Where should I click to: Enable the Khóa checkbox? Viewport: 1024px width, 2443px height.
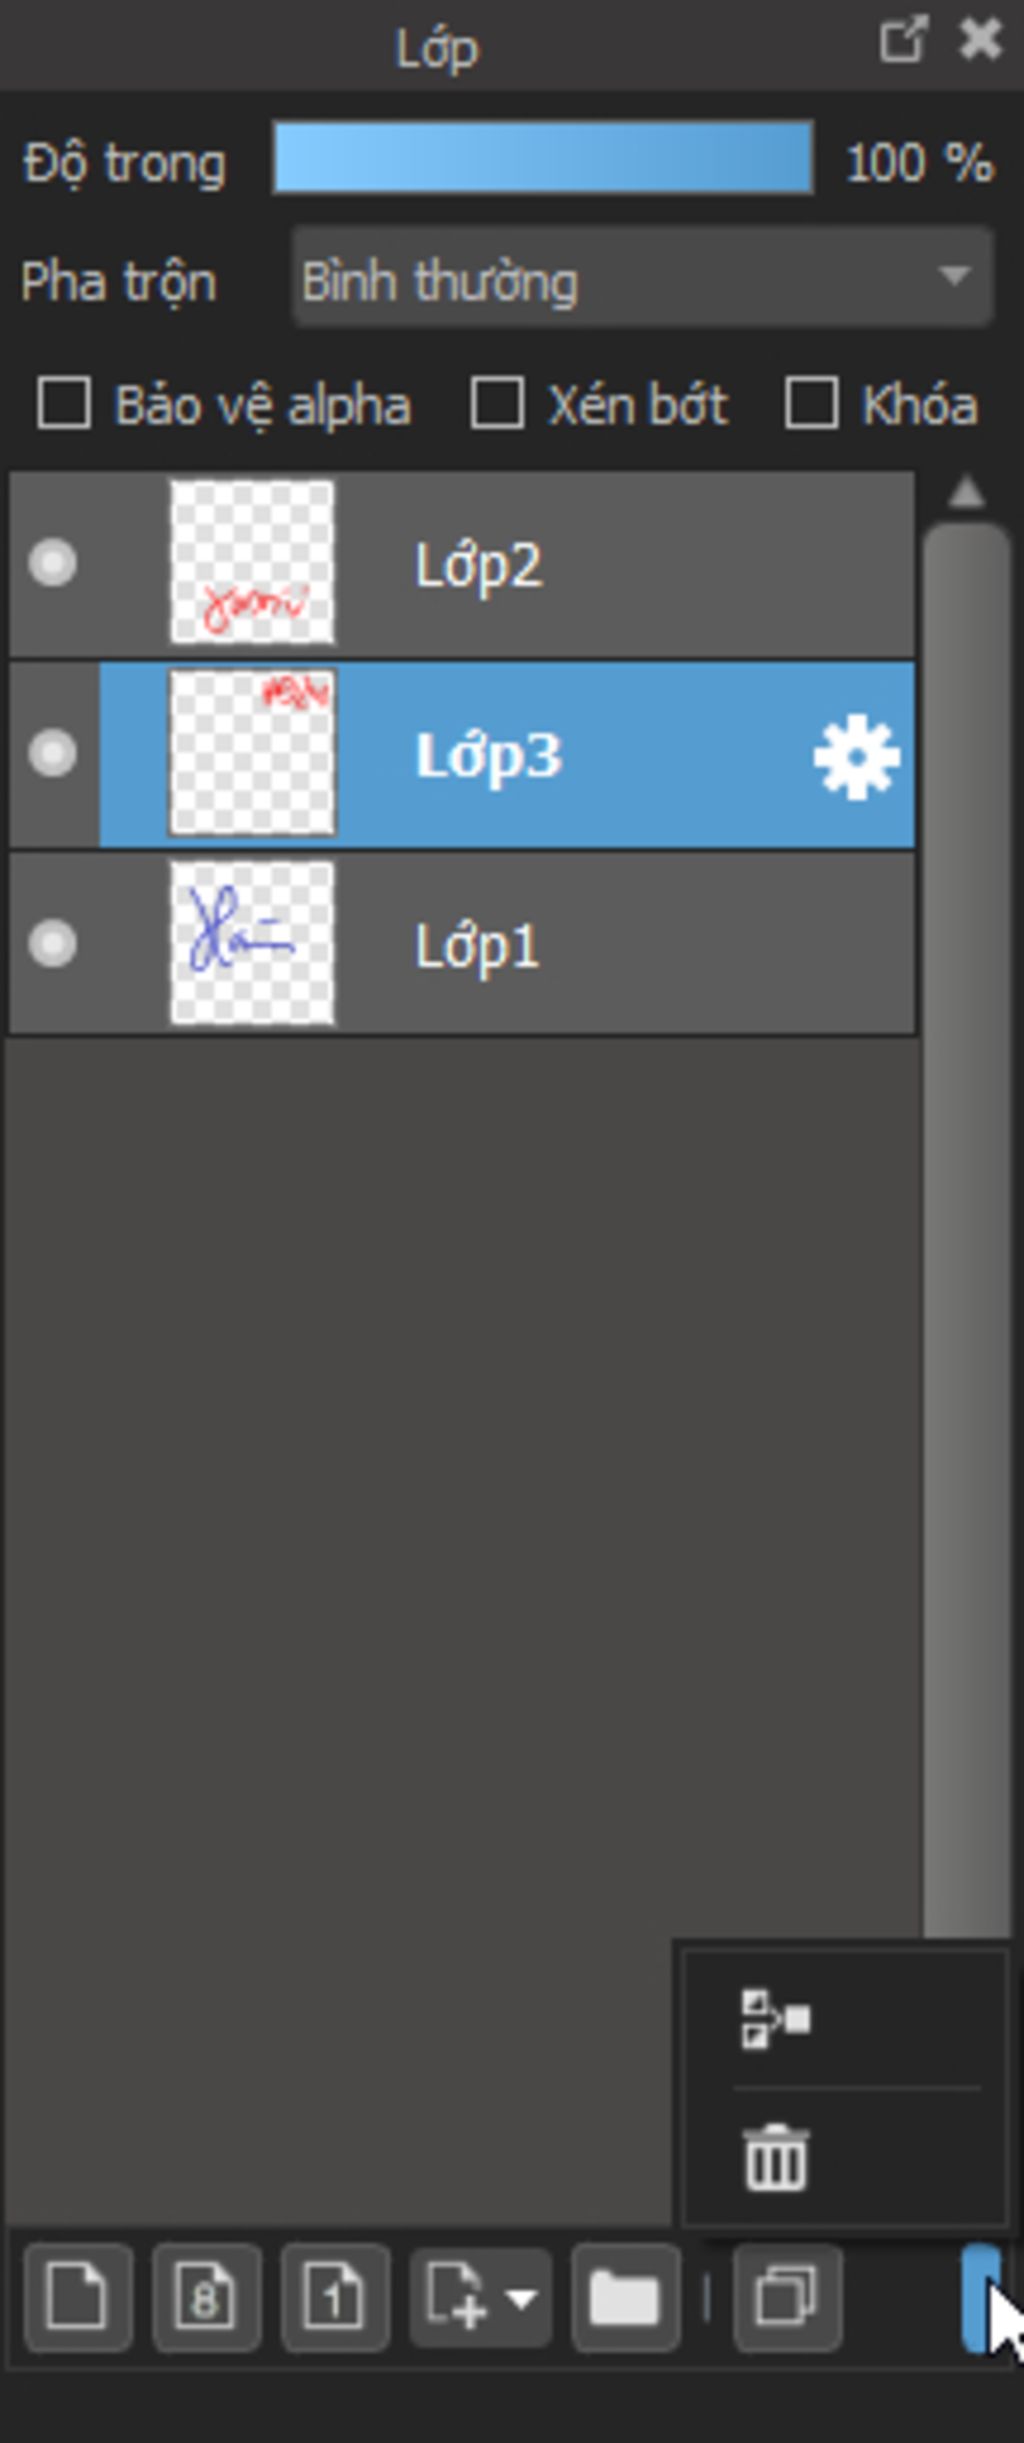click(811, 403)
